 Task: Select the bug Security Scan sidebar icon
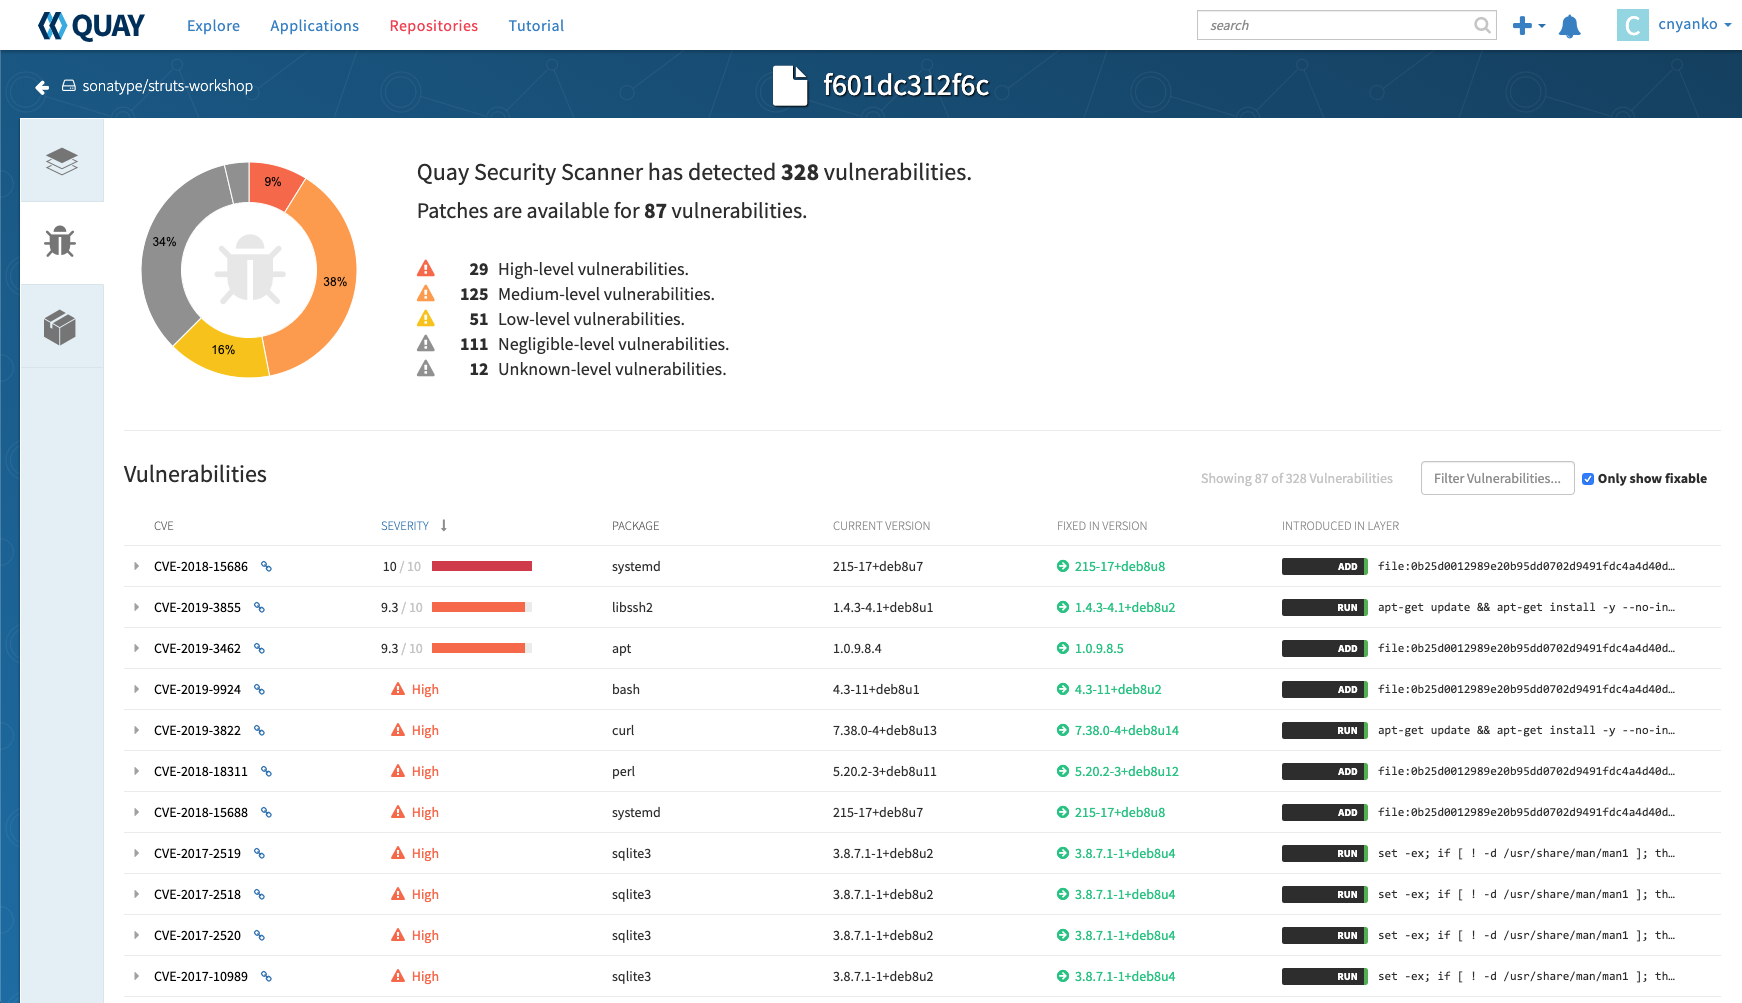61,242
